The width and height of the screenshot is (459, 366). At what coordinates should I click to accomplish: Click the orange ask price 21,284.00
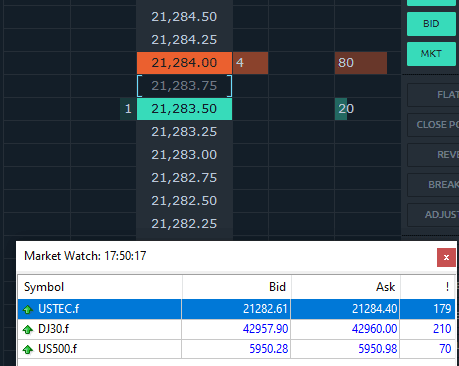184,63
